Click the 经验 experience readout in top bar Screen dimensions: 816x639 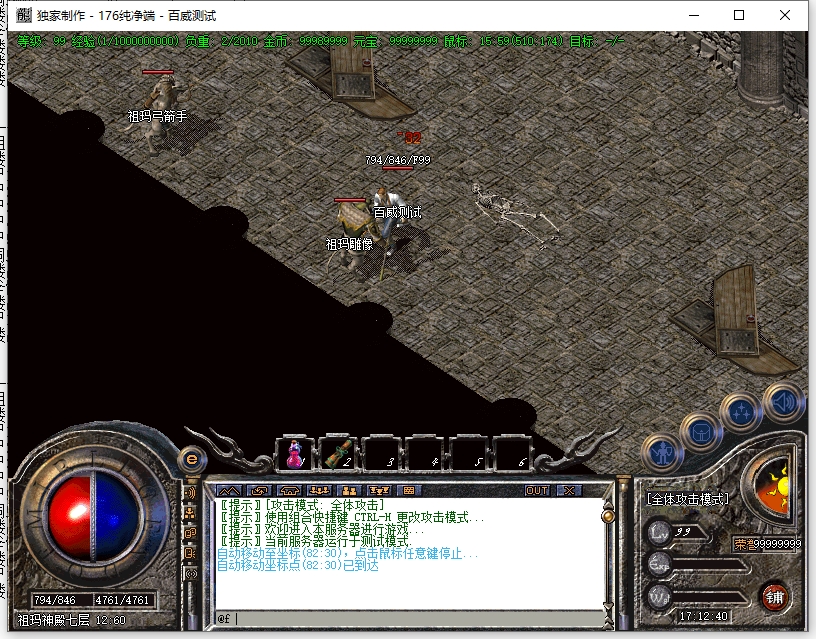[125, 41]
